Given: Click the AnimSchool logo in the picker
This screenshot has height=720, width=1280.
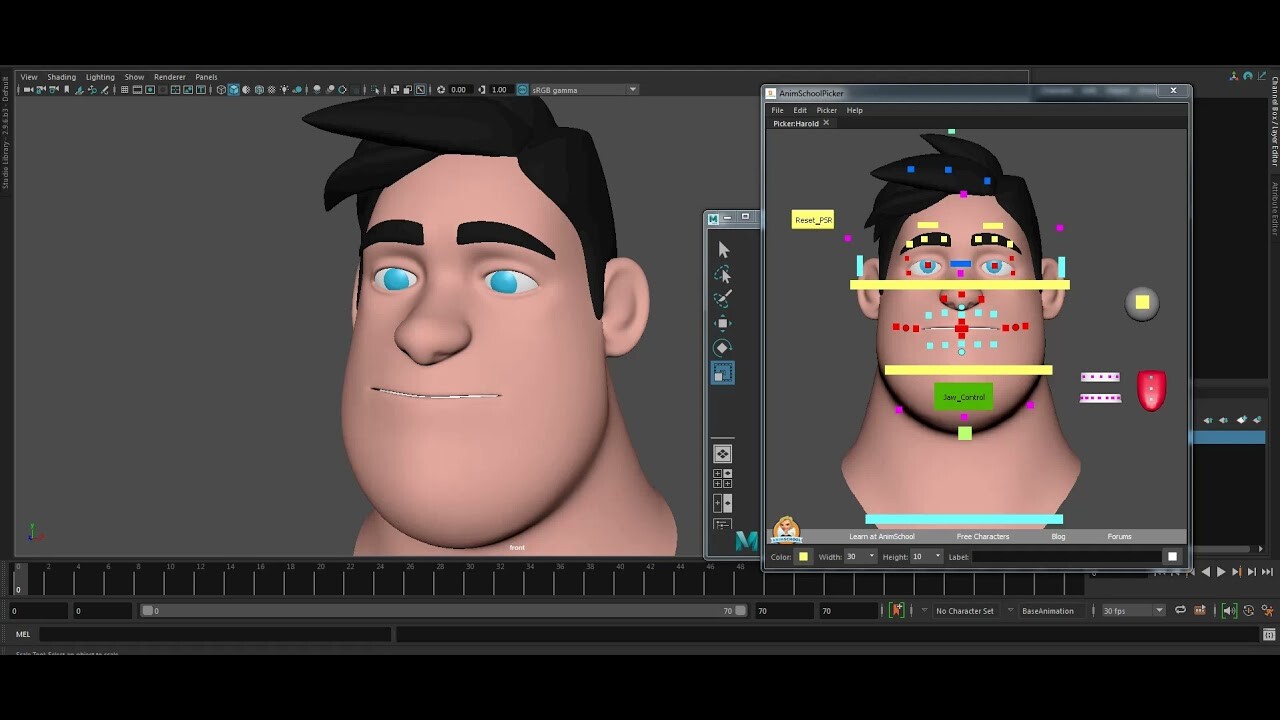Looking at the screenshot, I should pos(787,527).
